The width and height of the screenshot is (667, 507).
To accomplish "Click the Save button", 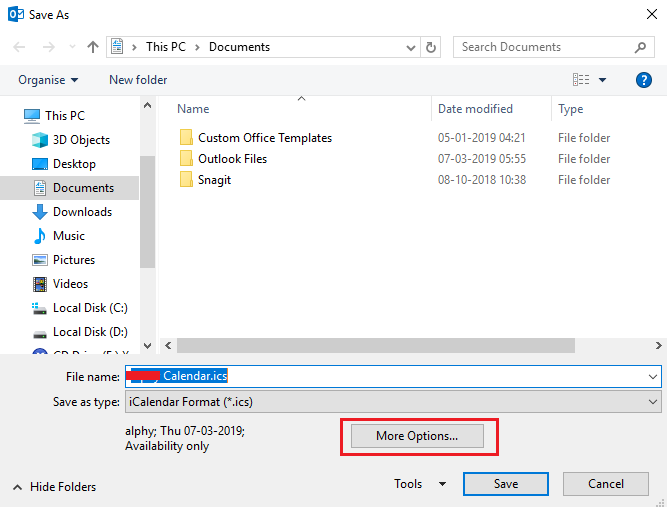I will click(x=505, y=484).
